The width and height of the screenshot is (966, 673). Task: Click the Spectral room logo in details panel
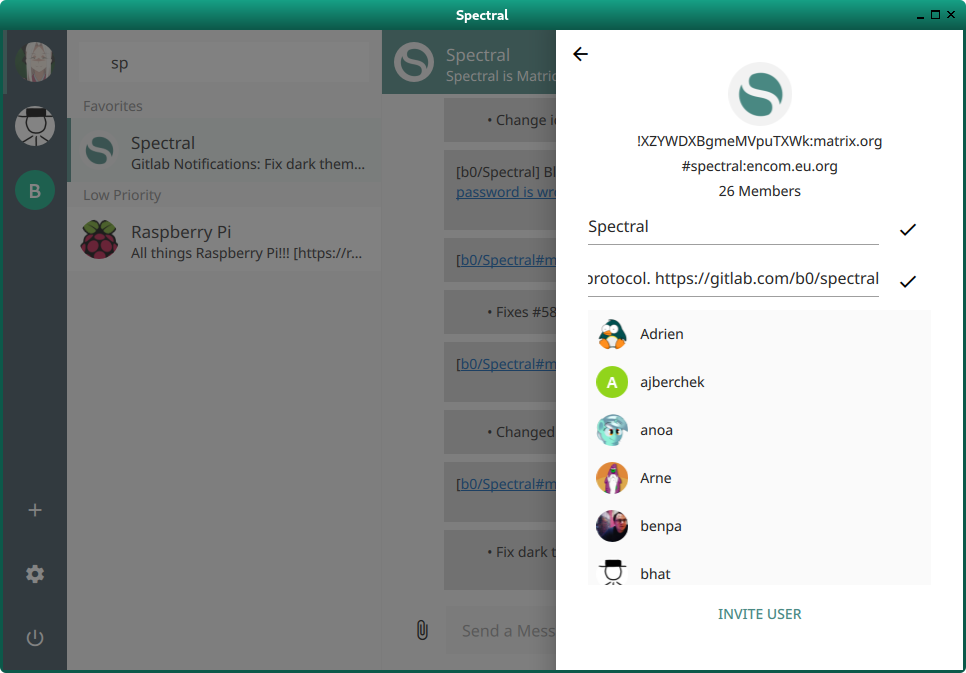click(x=759, y=95)
